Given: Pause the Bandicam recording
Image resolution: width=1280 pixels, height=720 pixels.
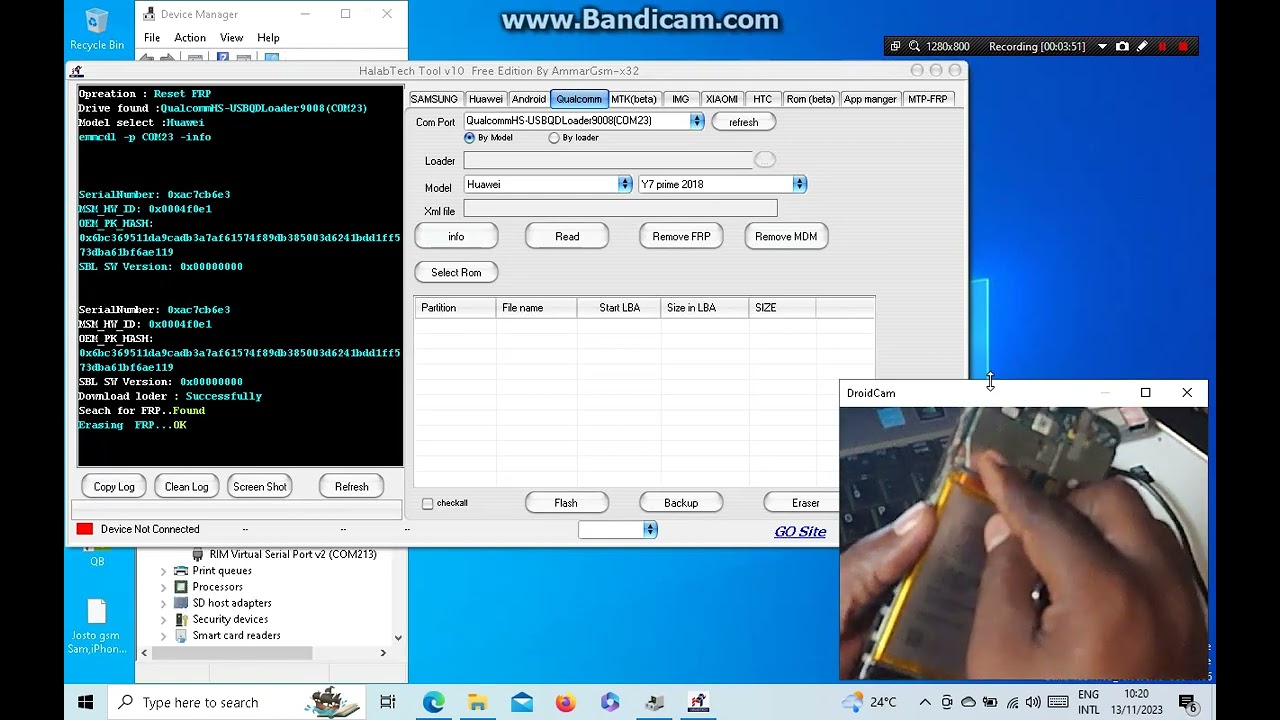Looking at the screenshot, I should tap(1162, 46).
